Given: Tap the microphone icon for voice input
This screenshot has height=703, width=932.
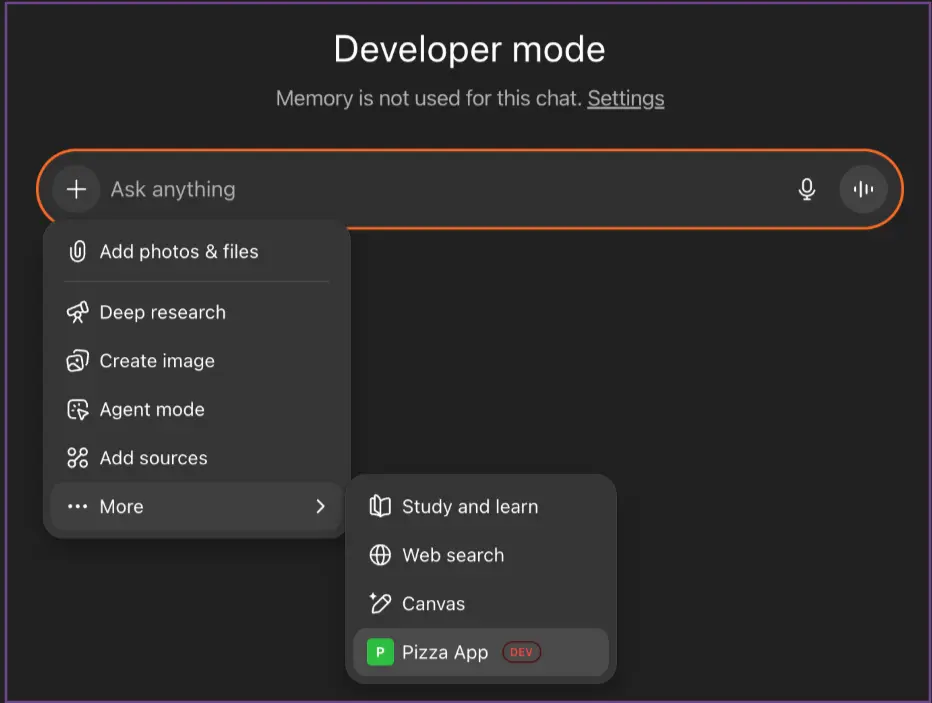Looking at the screenshot, I should [x=806, y=189].
